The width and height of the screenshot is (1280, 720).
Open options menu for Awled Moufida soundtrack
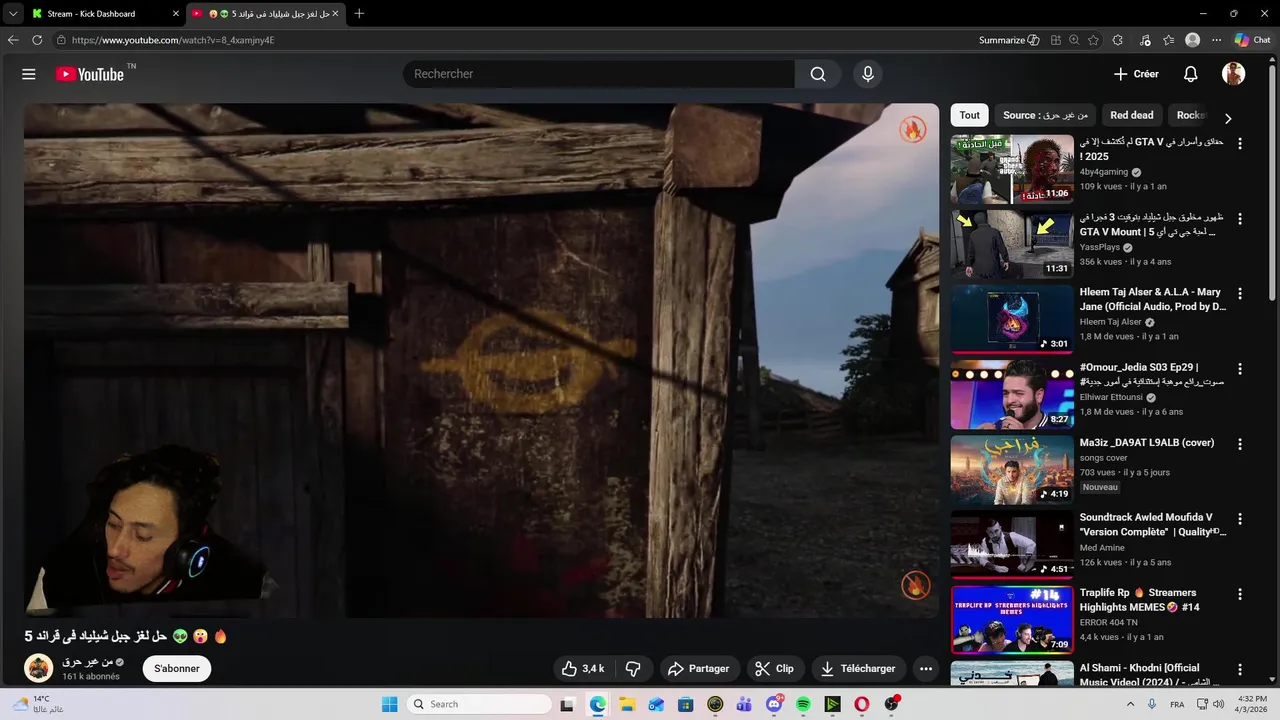(x=1240, y=519)
